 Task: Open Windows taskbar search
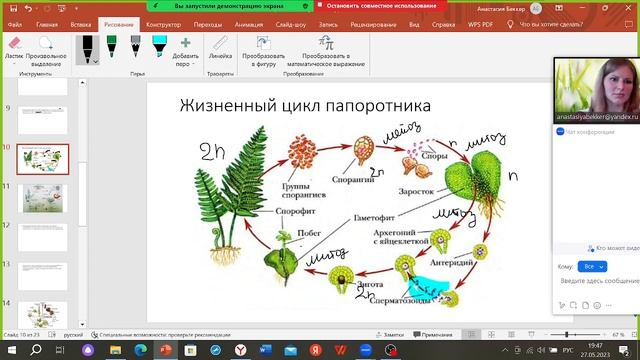click(36, 350)
